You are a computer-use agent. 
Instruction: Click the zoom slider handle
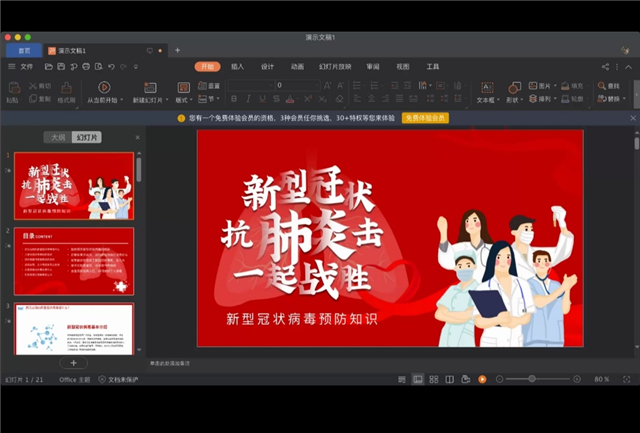[x=532, y=379]
